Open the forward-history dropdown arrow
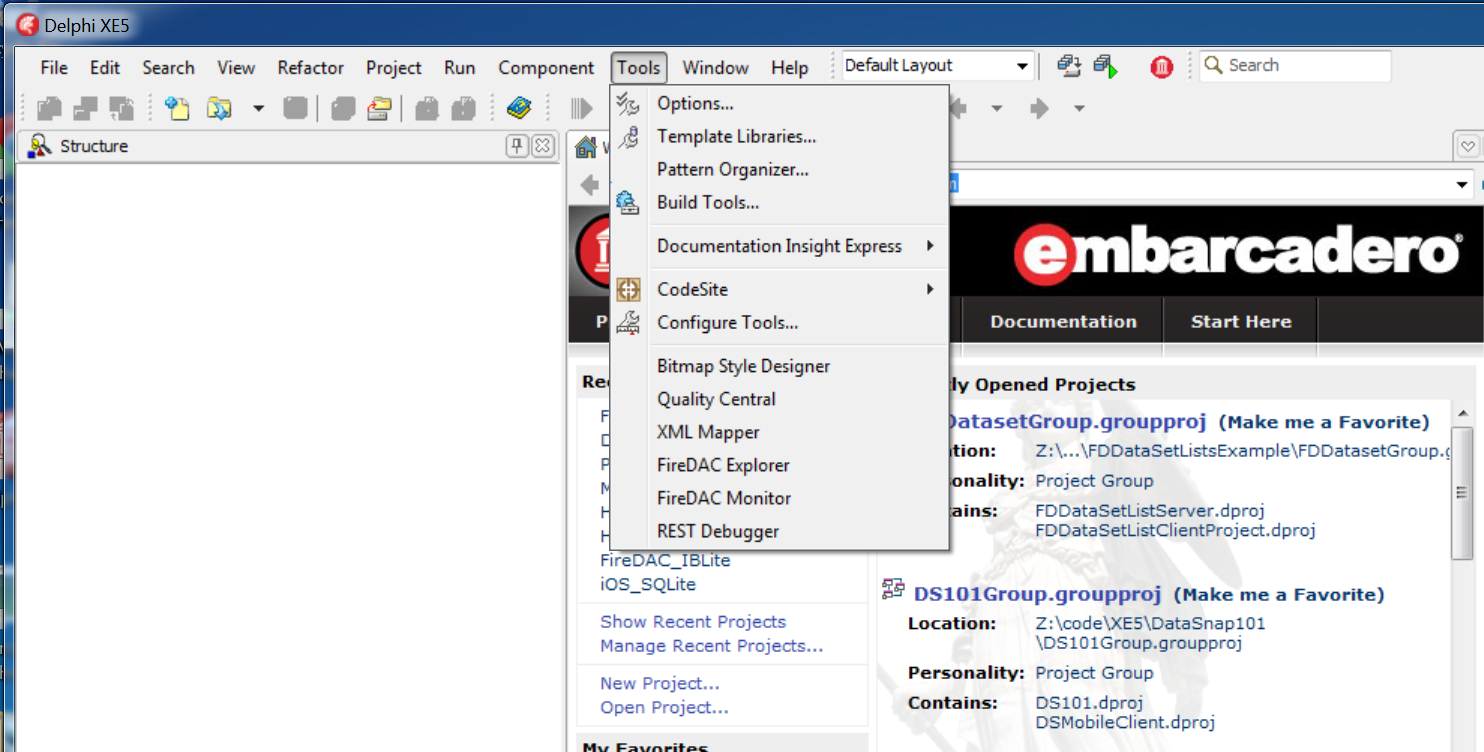This screenshot has width=1484, height=752. pyautogui.click(x=1079, y=108)
